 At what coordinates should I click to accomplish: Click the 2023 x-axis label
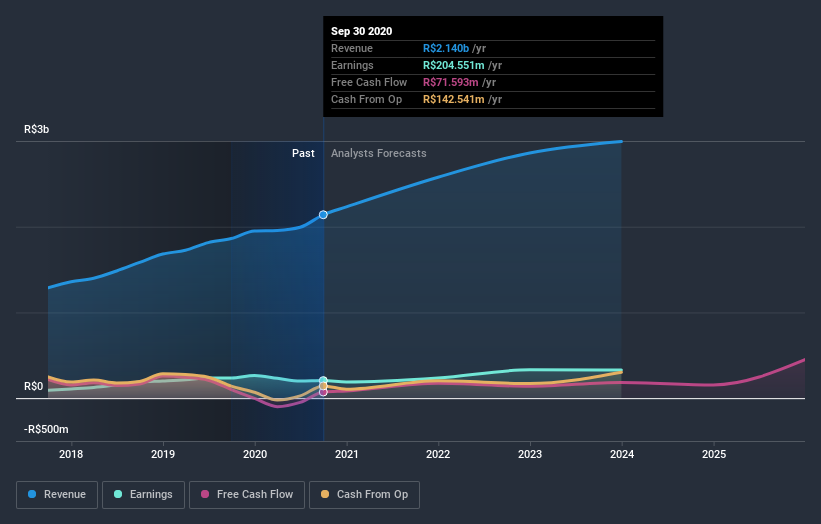tap(530, 454)
